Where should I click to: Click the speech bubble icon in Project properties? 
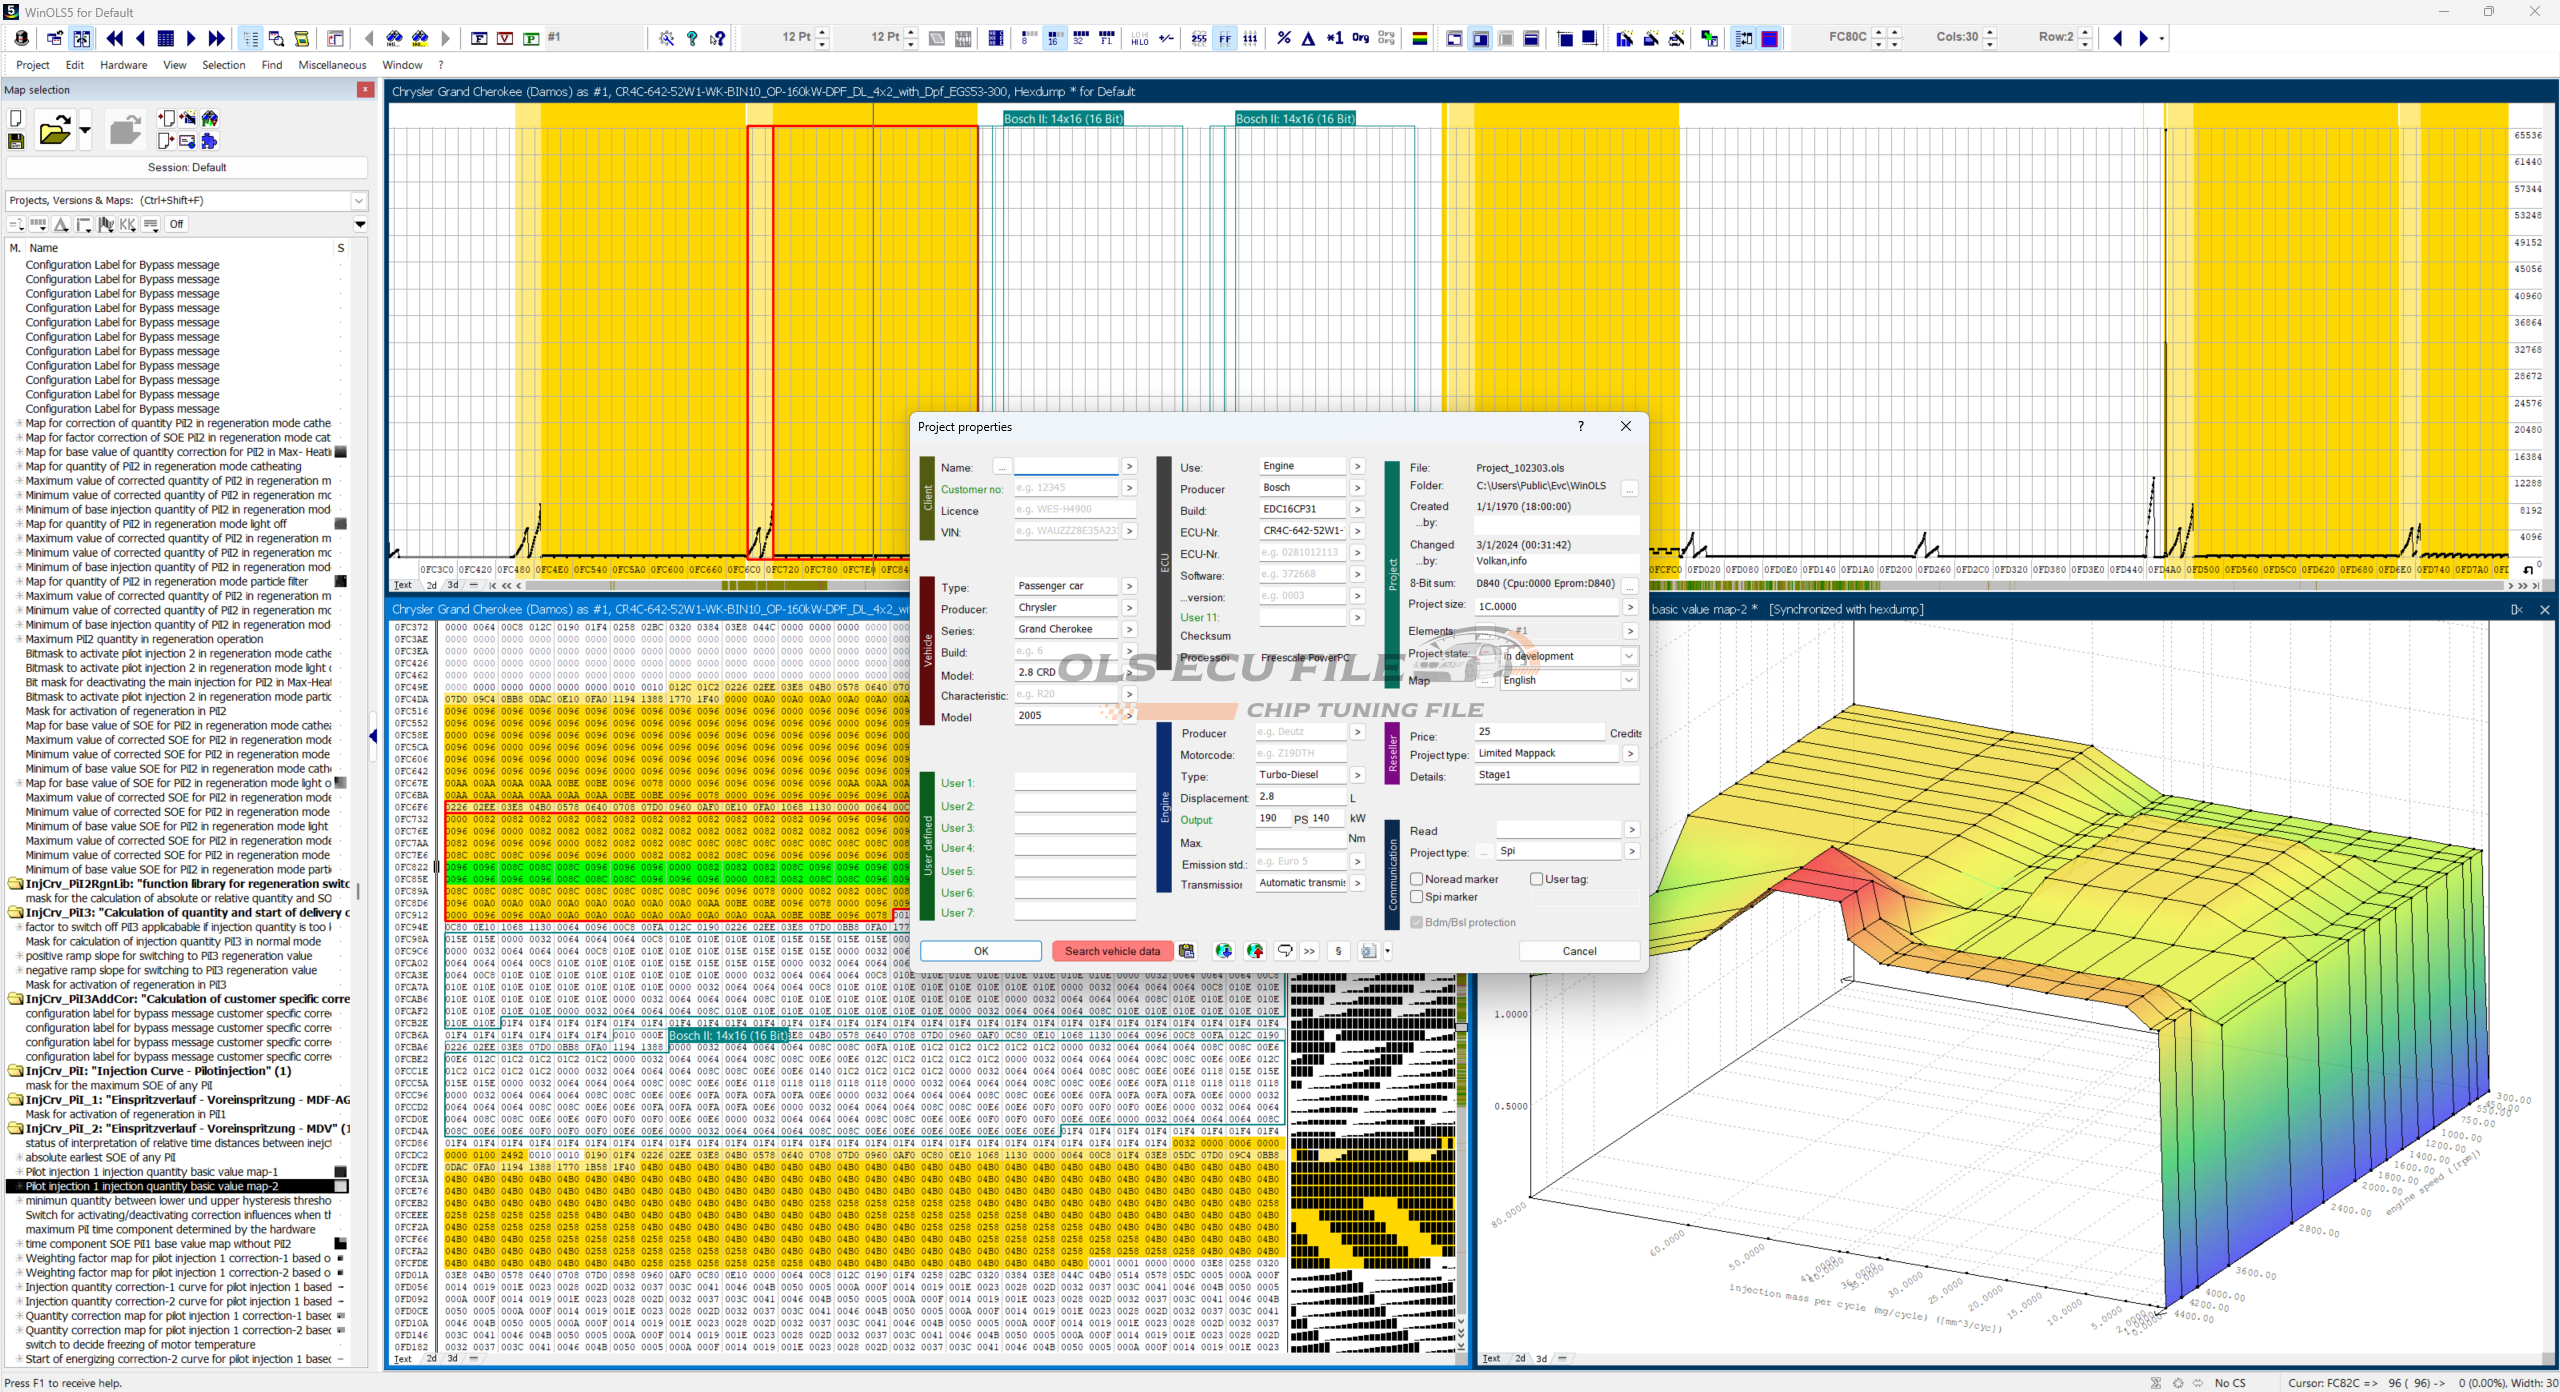click(1285, 951)
